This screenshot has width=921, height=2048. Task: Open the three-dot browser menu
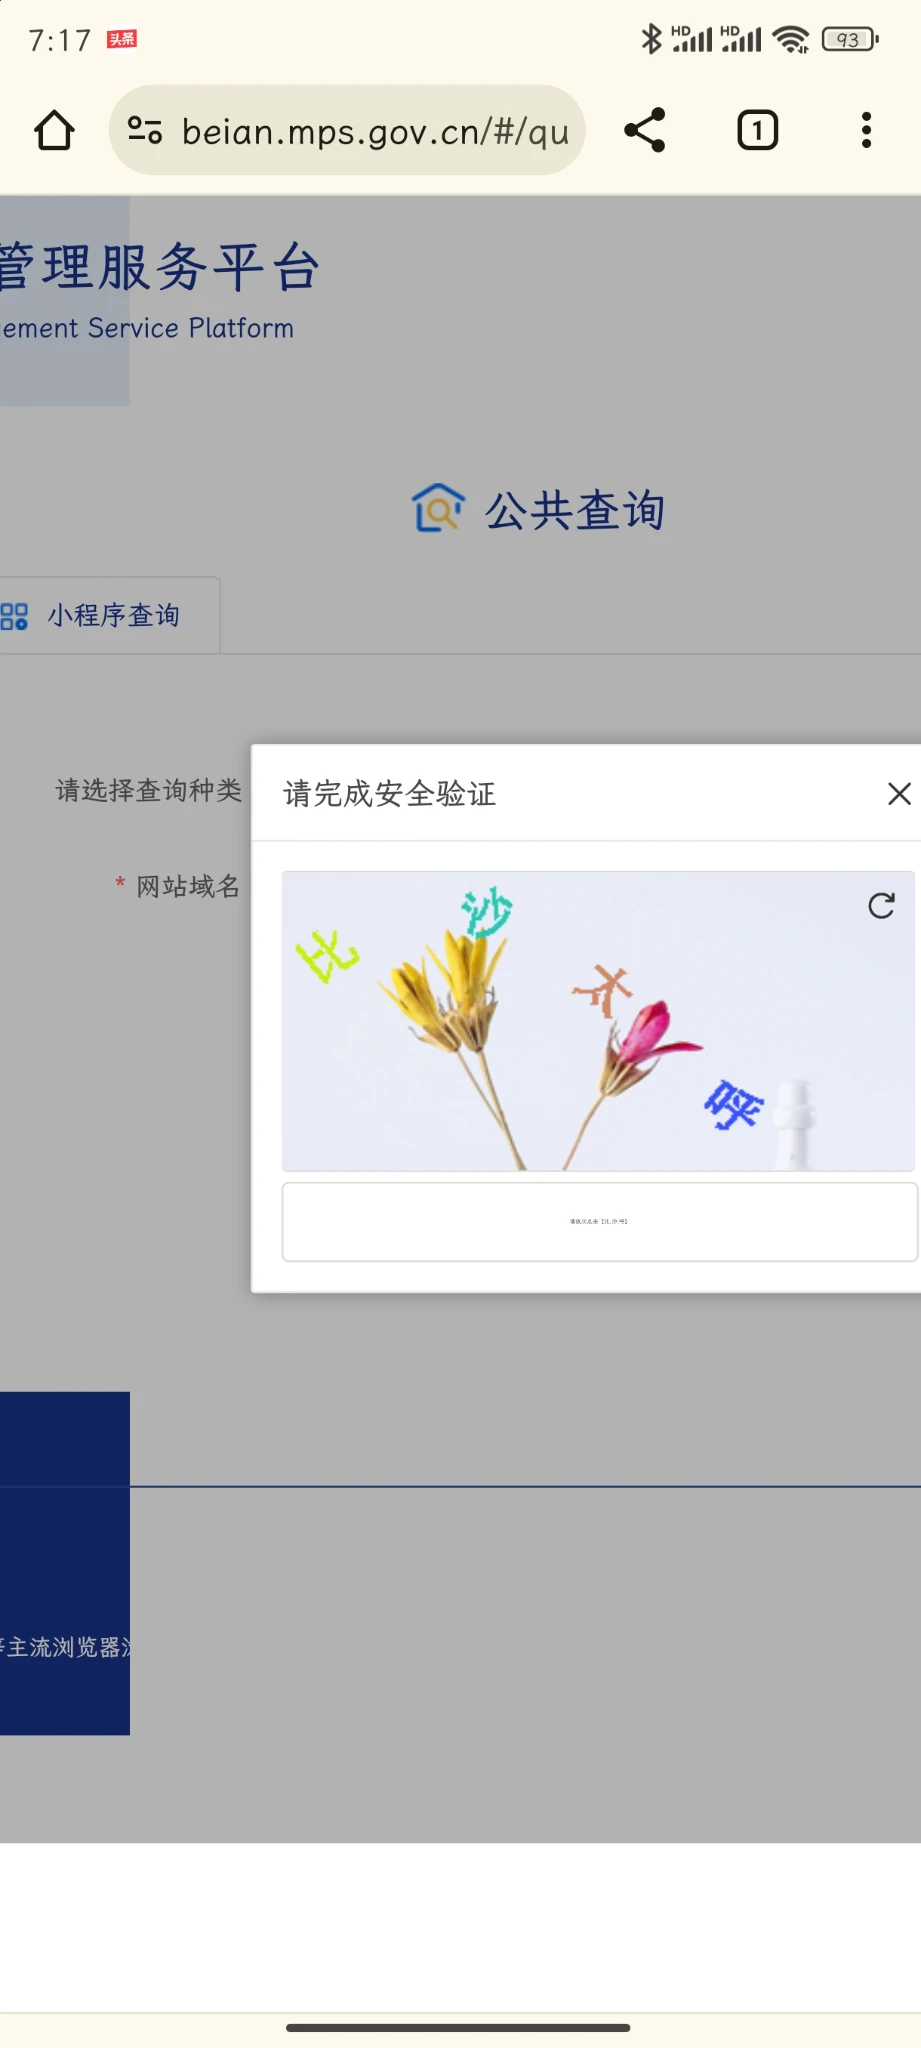click(866, 131)
